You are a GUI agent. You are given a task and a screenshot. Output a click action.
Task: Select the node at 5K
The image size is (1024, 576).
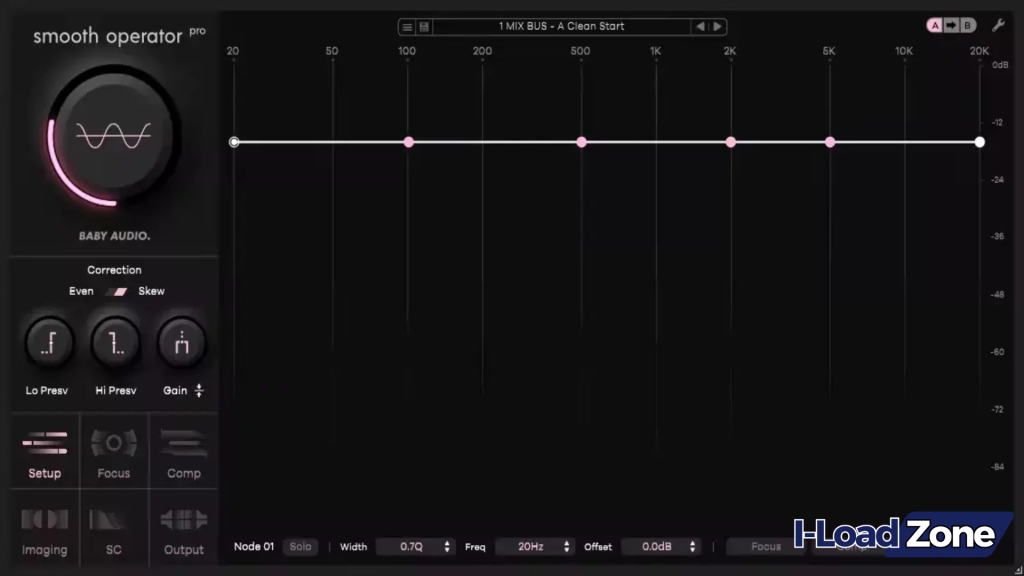(830, 142)
